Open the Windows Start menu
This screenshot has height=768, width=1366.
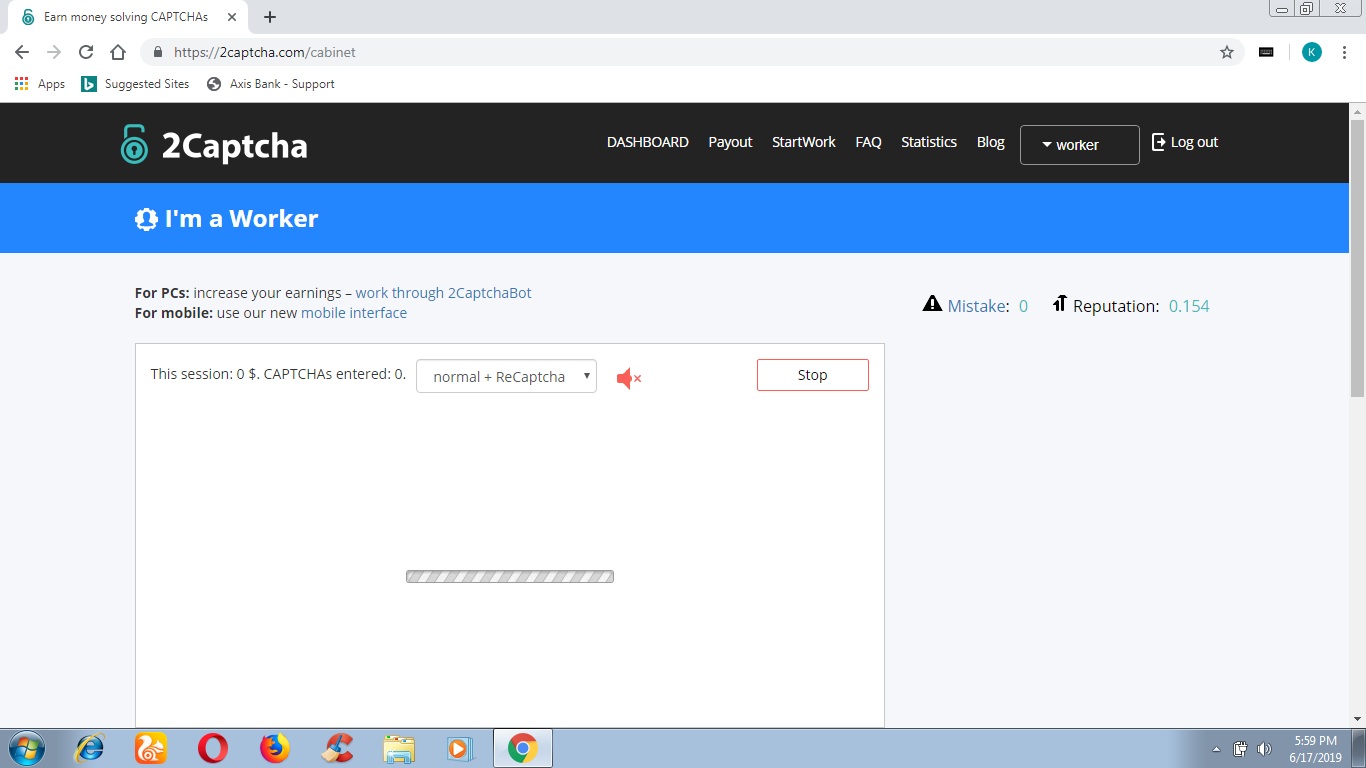(x=26, y=748)
